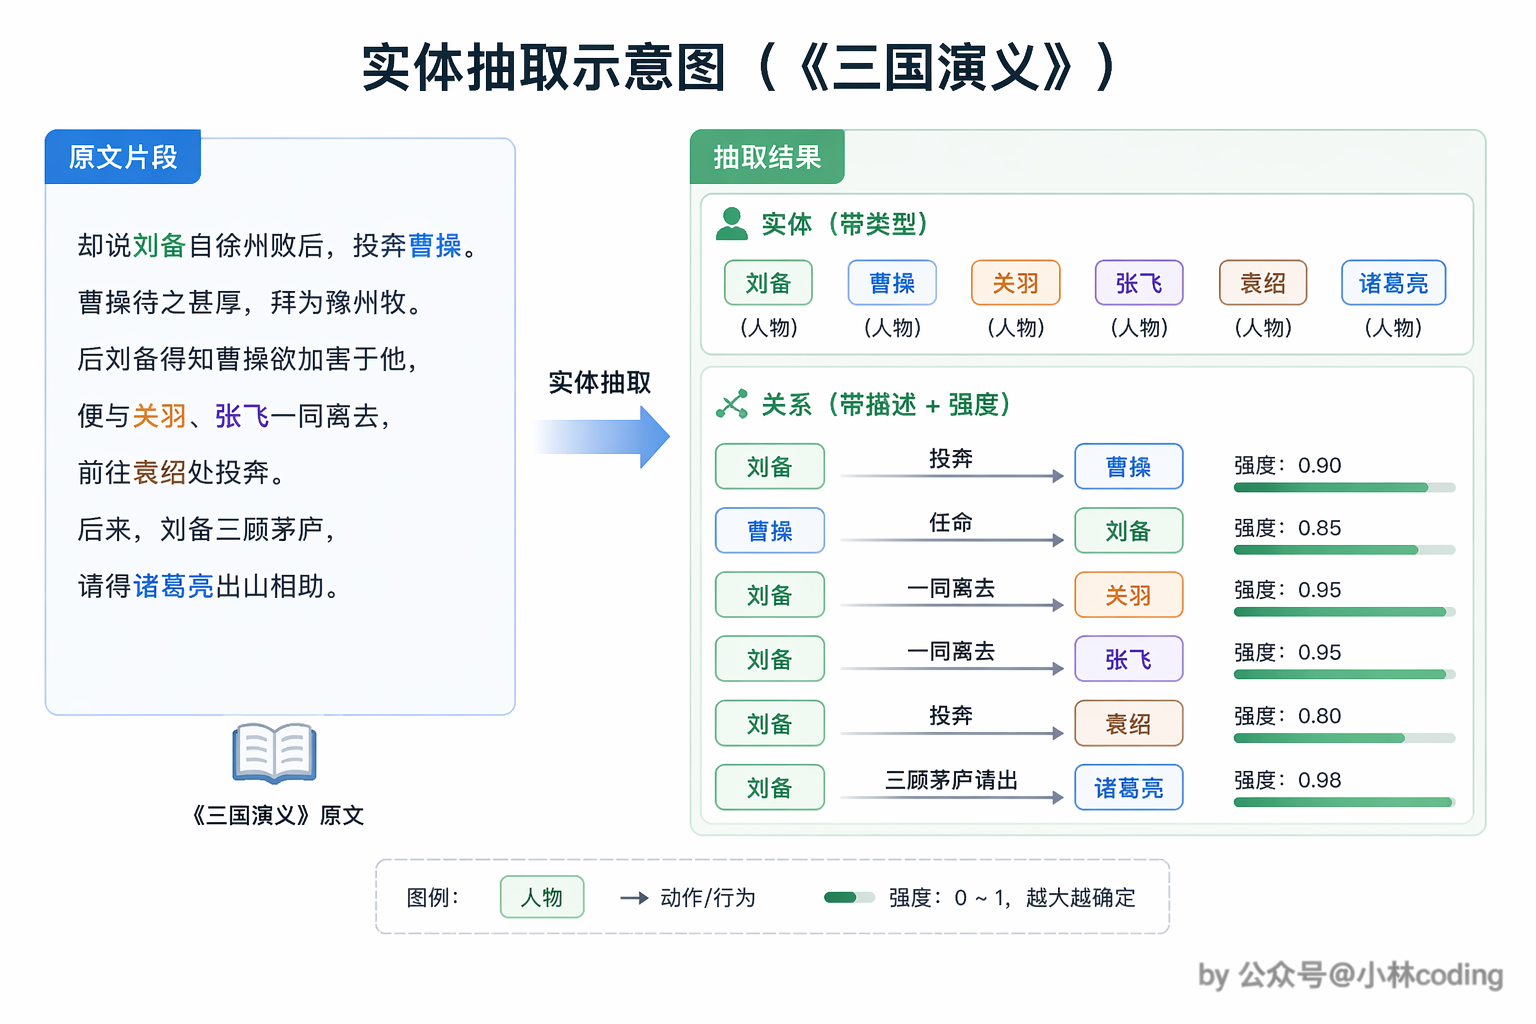Click the person icon beside 实体（带类型）
1536x1024 pixels.
click(732, 224)
